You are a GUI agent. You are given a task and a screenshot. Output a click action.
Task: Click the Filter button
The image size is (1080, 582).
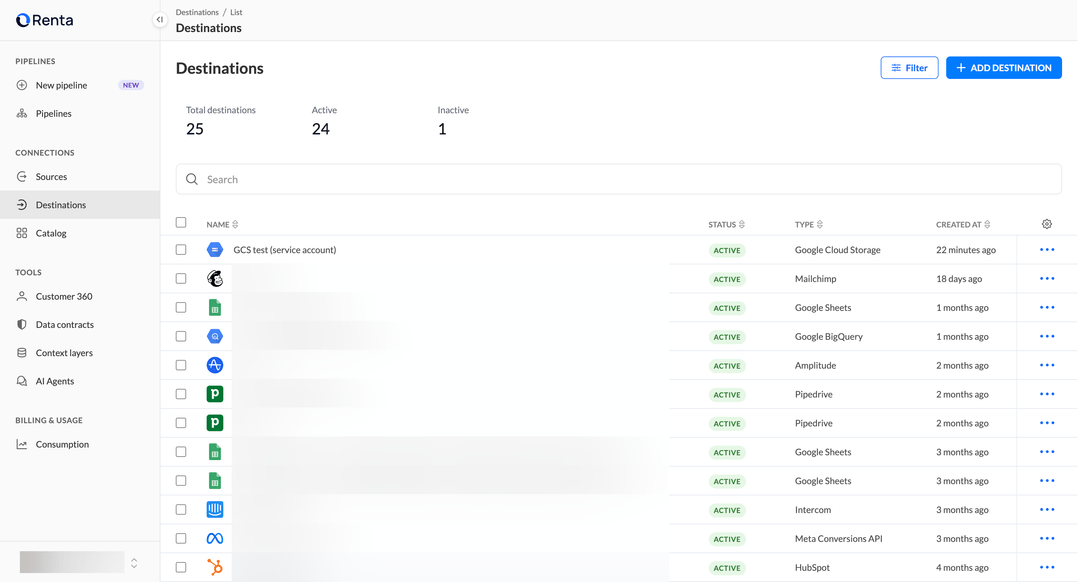click(909, 67)
